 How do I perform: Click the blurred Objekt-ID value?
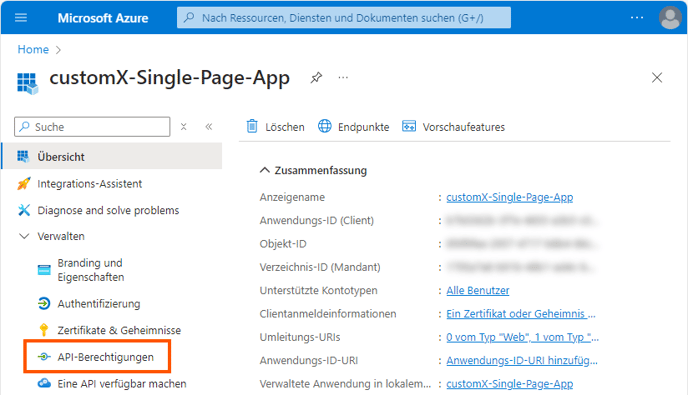pos(521,244)
